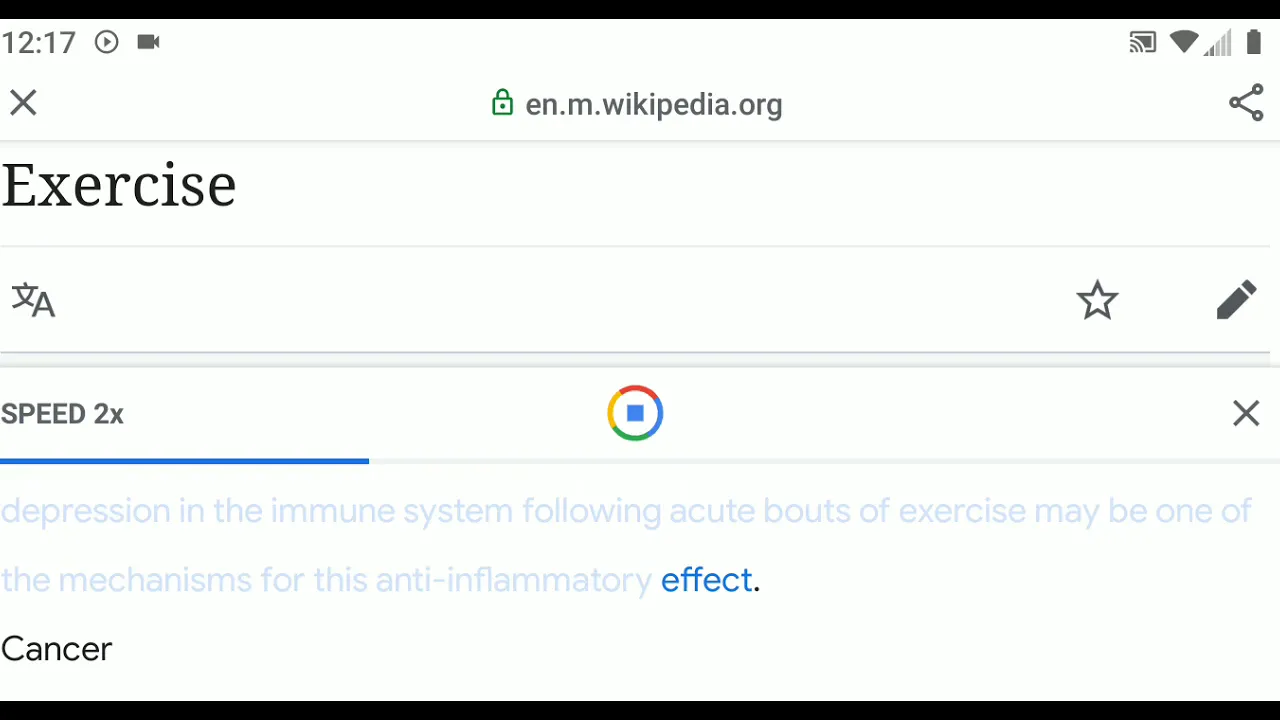Tap the video camera status icon

click(x=149, y=42)
